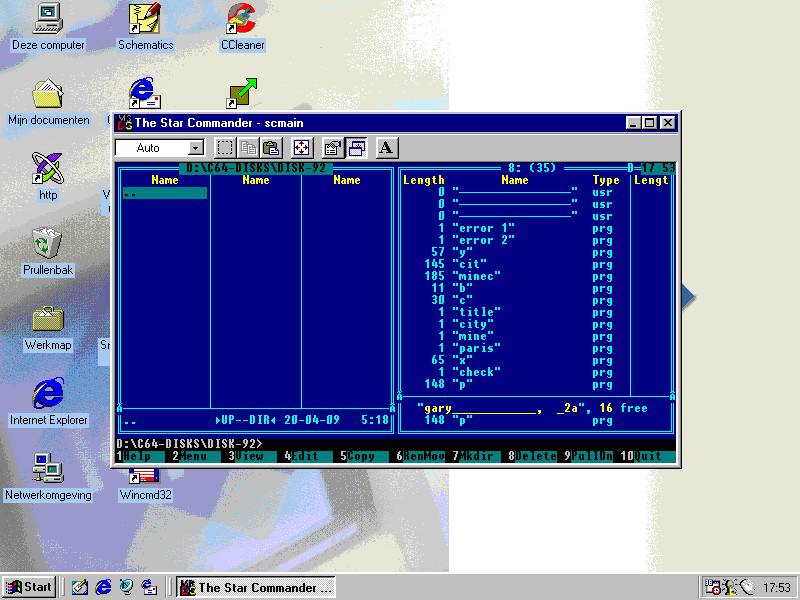Click the globe-and-monitor quick launch icon
The image size is (800, 600).
pos(126,587)
